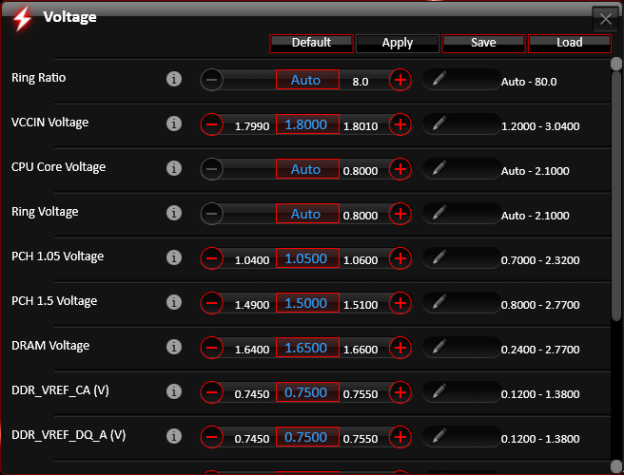Load a saved voltage profile
Screen dimensions: 624x475
point(569,43)
